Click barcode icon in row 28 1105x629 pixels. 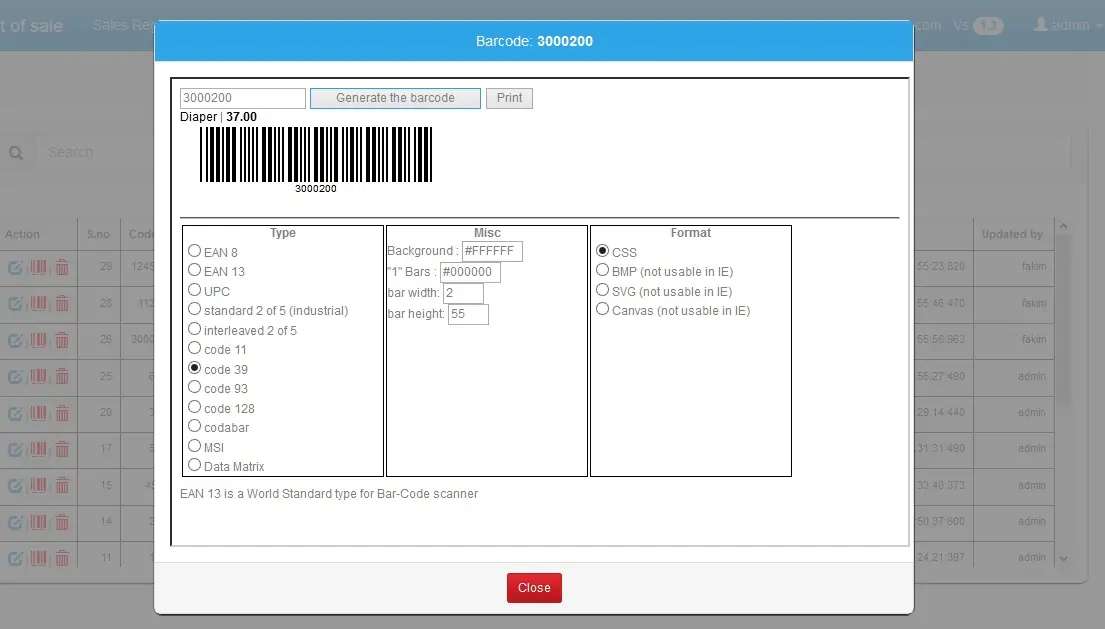[x=38, y=304]
